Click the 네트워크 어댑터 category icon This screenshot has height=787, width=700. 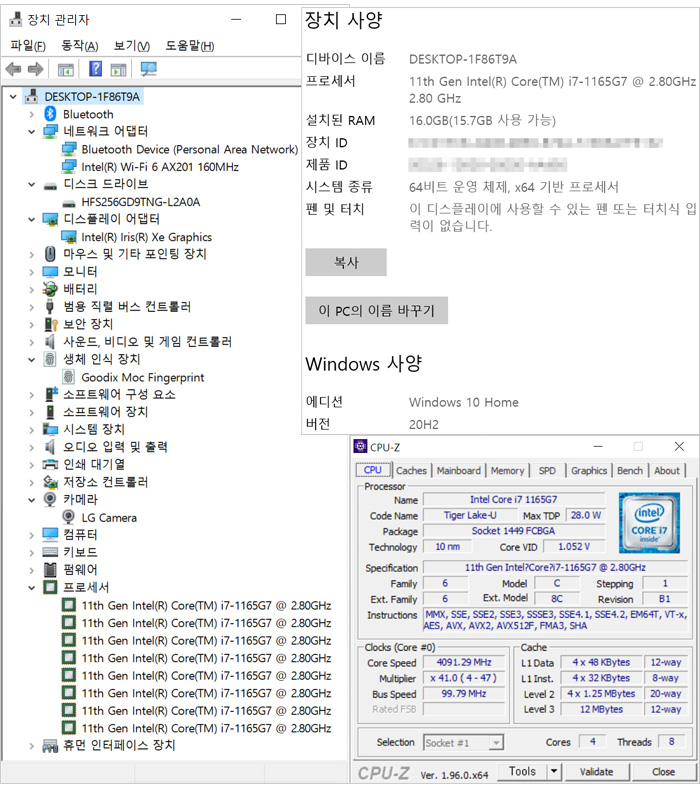point(50,132)
